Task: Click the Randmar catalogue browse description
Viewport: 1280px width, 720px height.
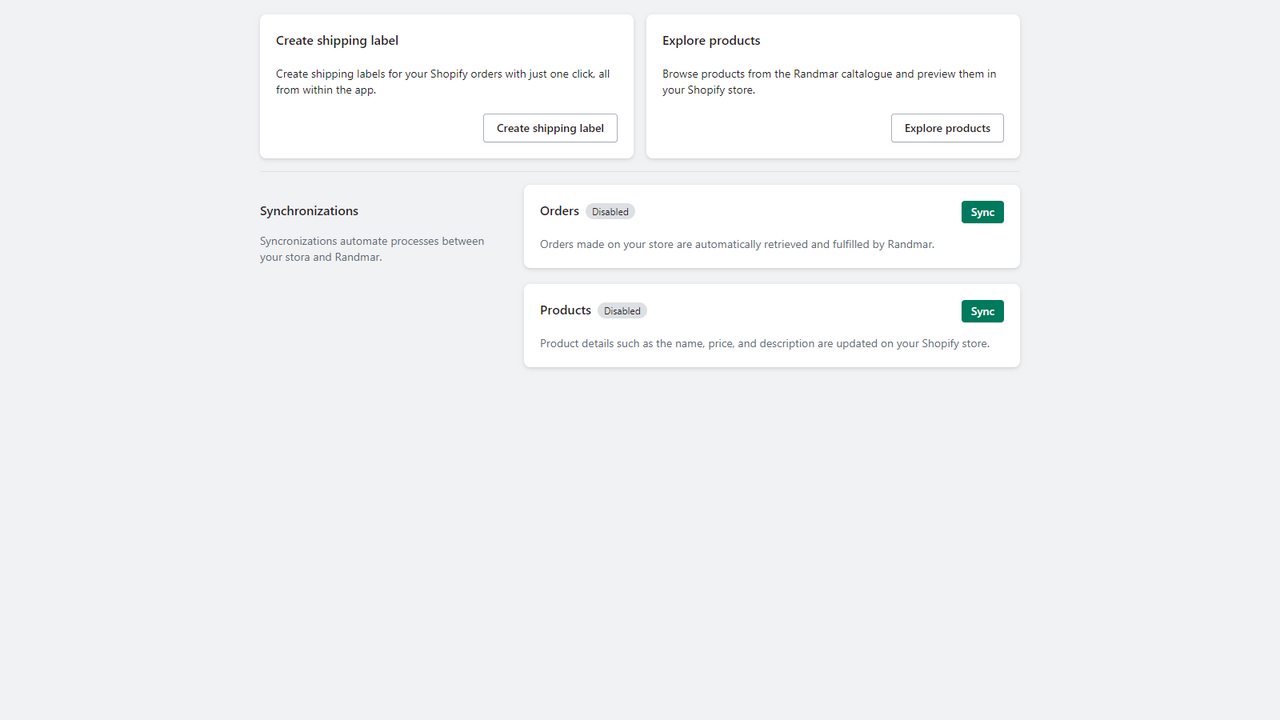Action: click(829, 82)
